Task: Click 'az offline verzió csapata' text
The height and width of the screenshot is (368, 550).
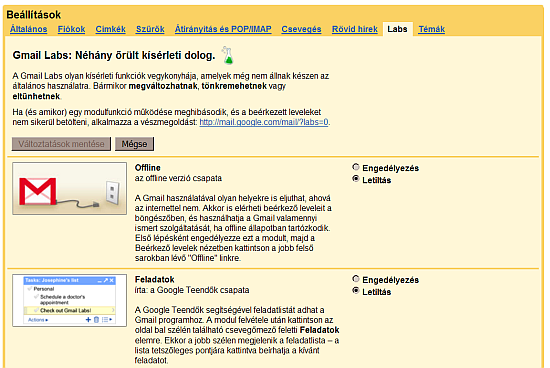Action: tap(178, 178)
